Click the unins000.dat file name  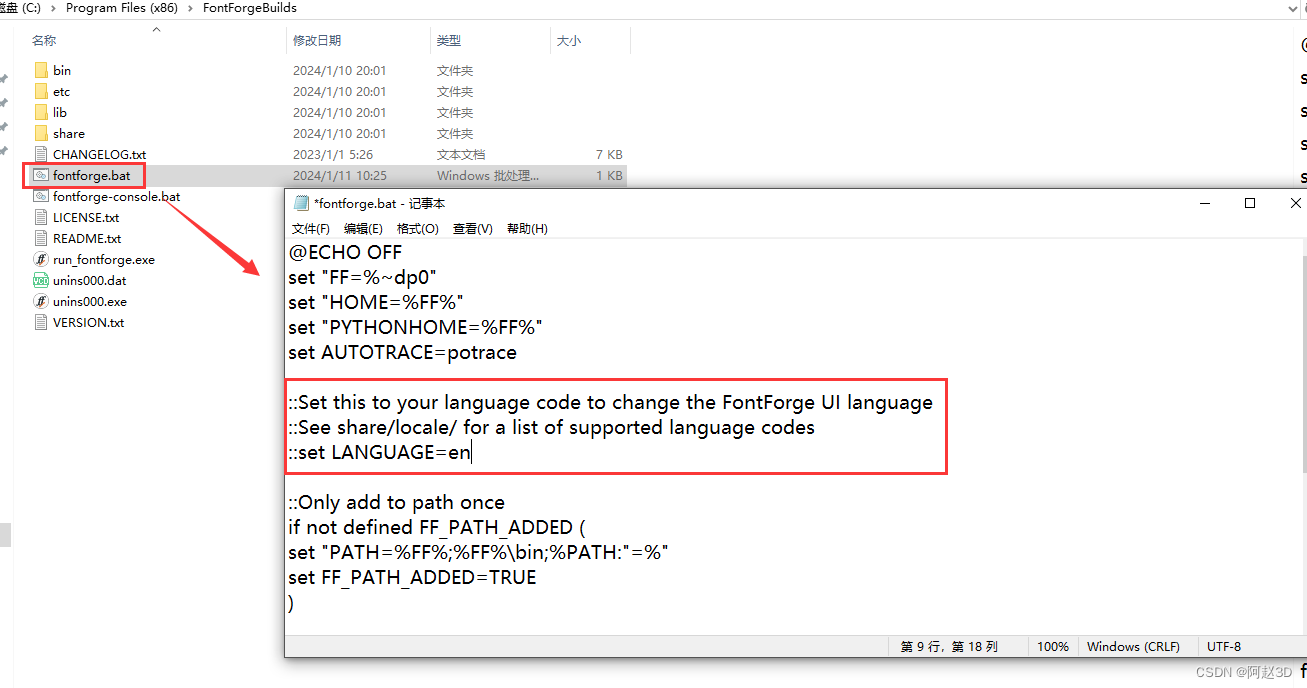pyautogui.click(x=90, y=280)
